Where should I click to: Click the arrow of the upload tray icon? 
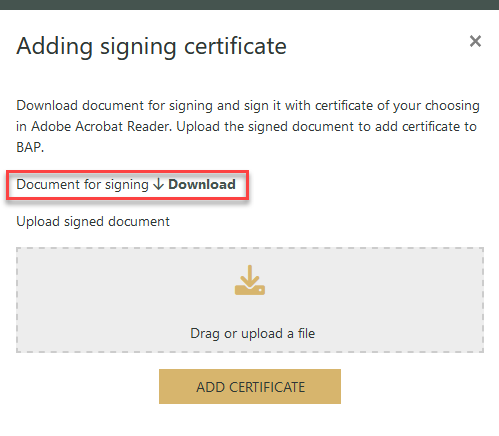tap(250, 275)
